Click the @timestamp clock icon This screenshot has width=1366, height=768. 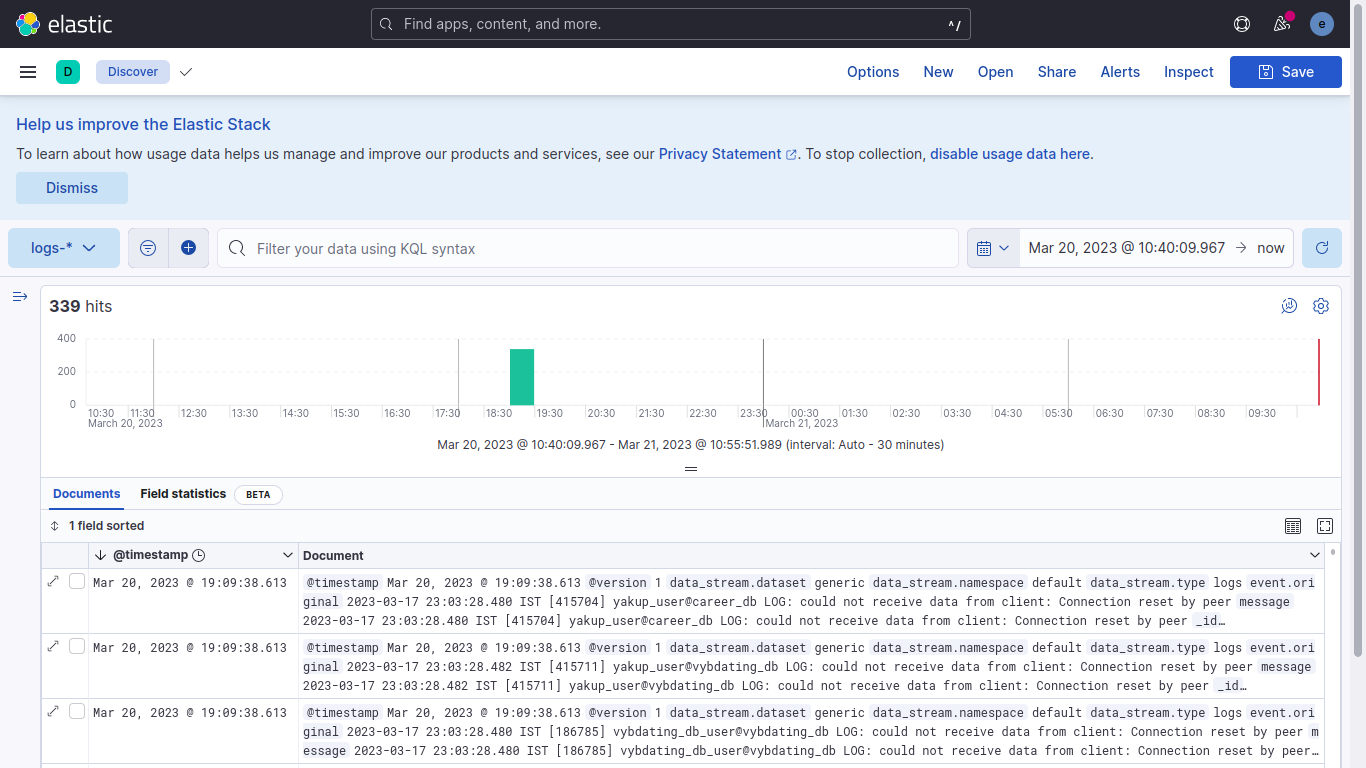coord(198,555)
